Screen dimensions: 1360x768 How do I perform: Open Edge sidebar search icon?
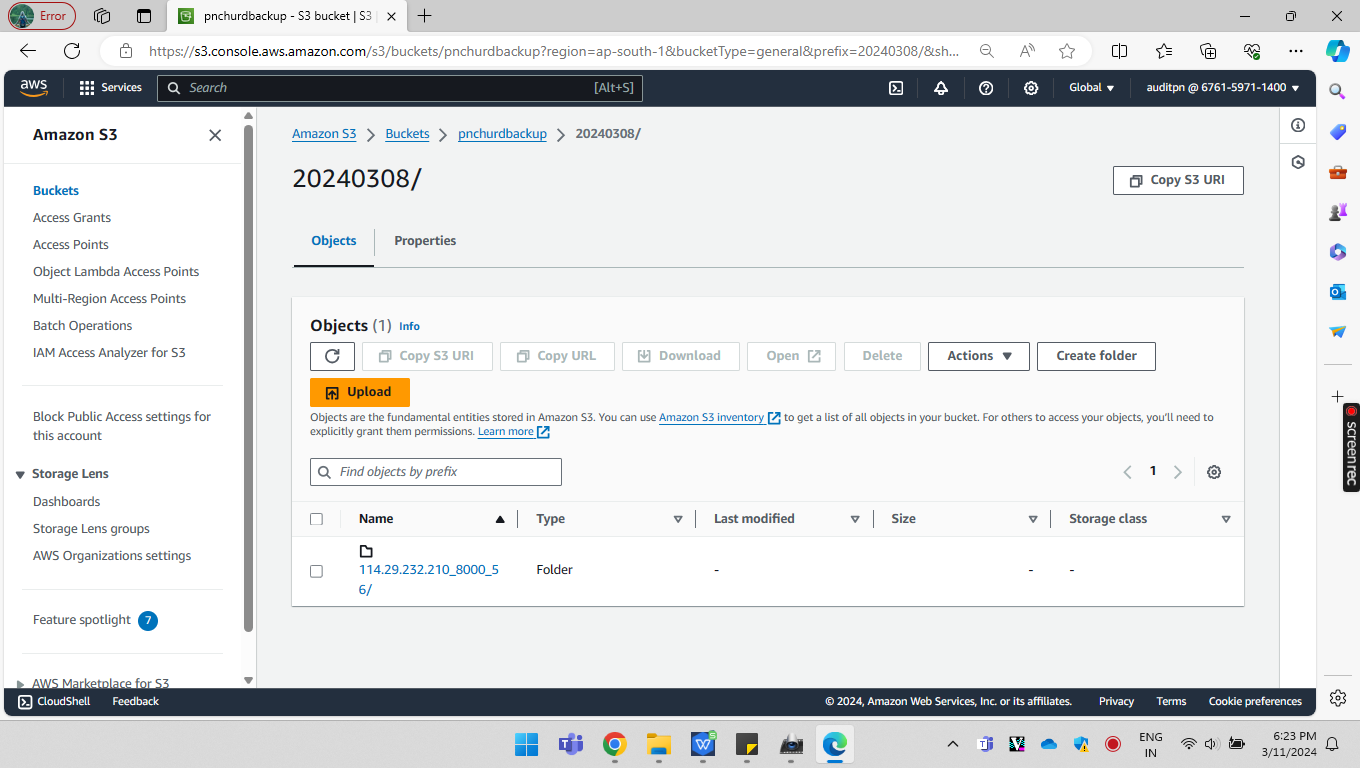(1337, 91)
